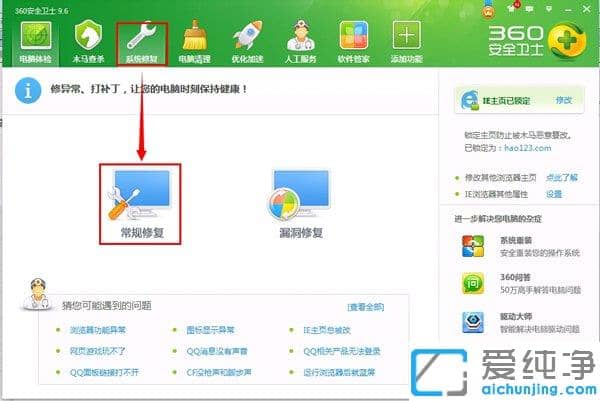Click 修改其他浏览器主页 text

[x=501, y=178]
